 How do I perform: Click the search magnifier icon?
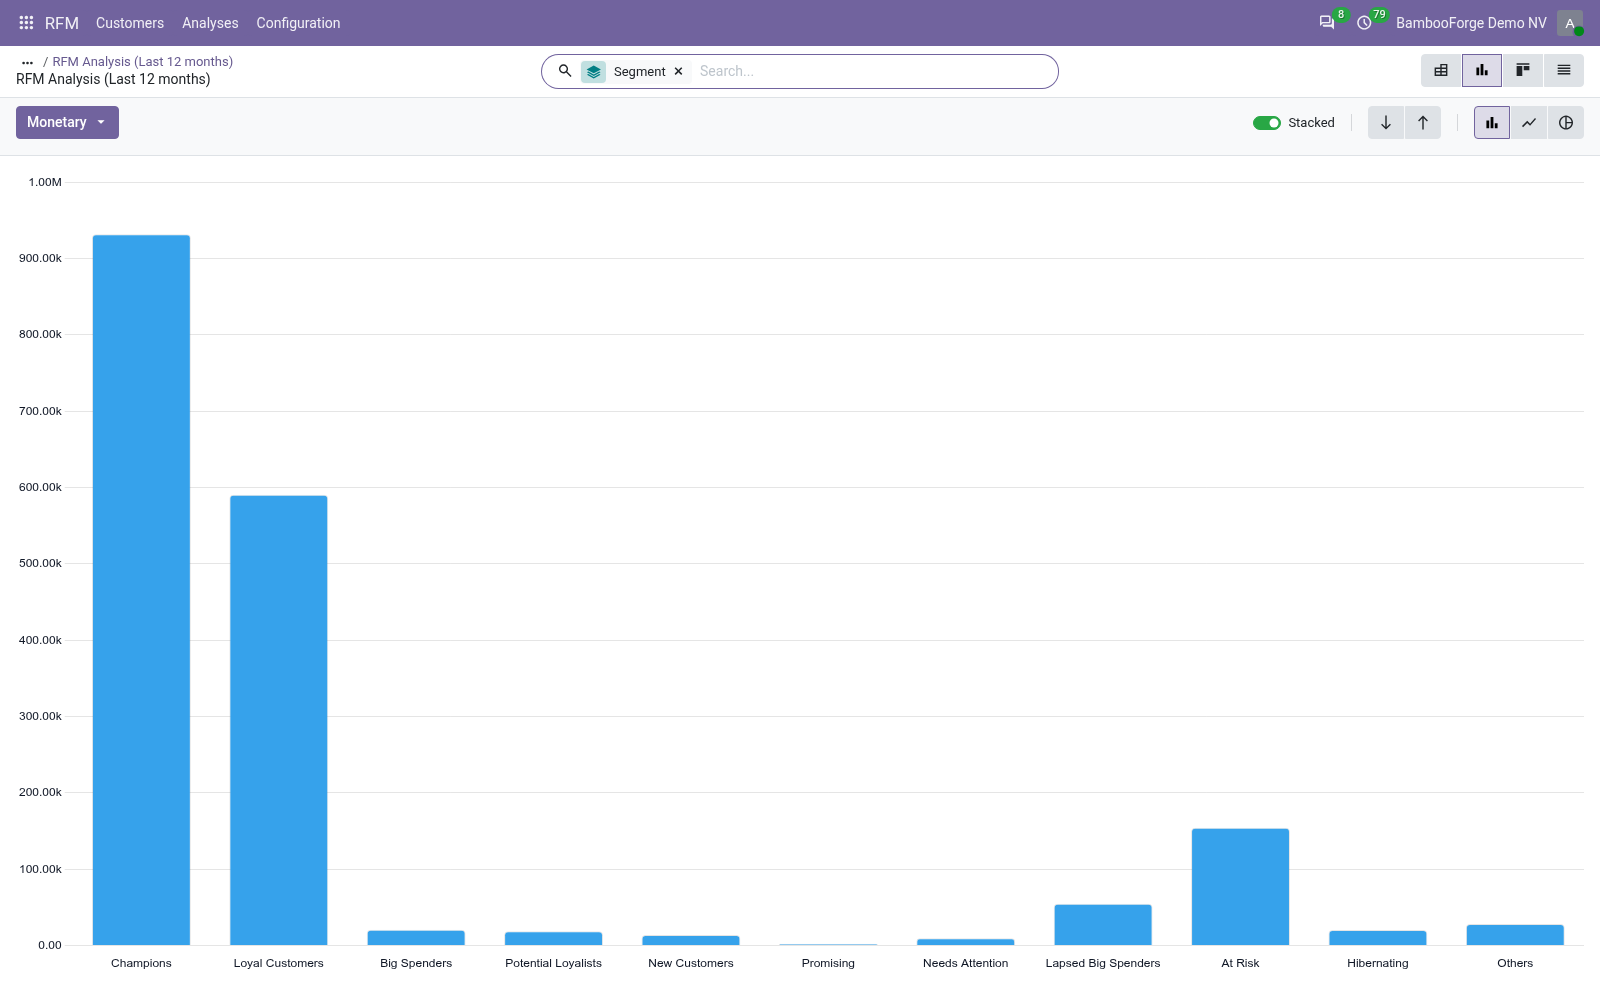565,71
